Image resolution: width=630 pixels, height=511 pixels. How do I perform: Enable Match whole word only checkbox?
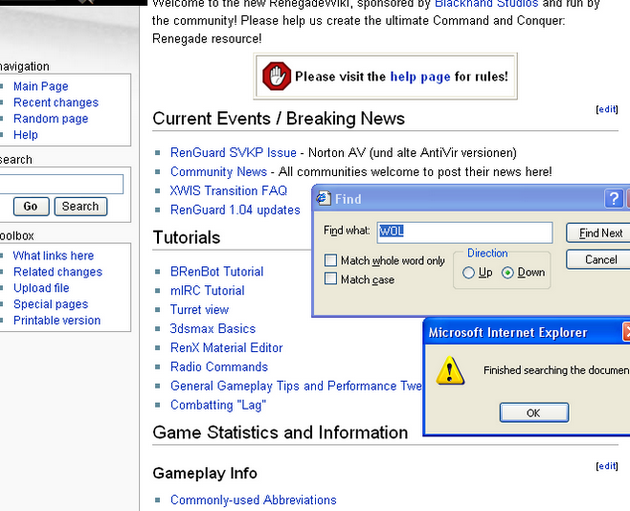(x=331, y=261)
